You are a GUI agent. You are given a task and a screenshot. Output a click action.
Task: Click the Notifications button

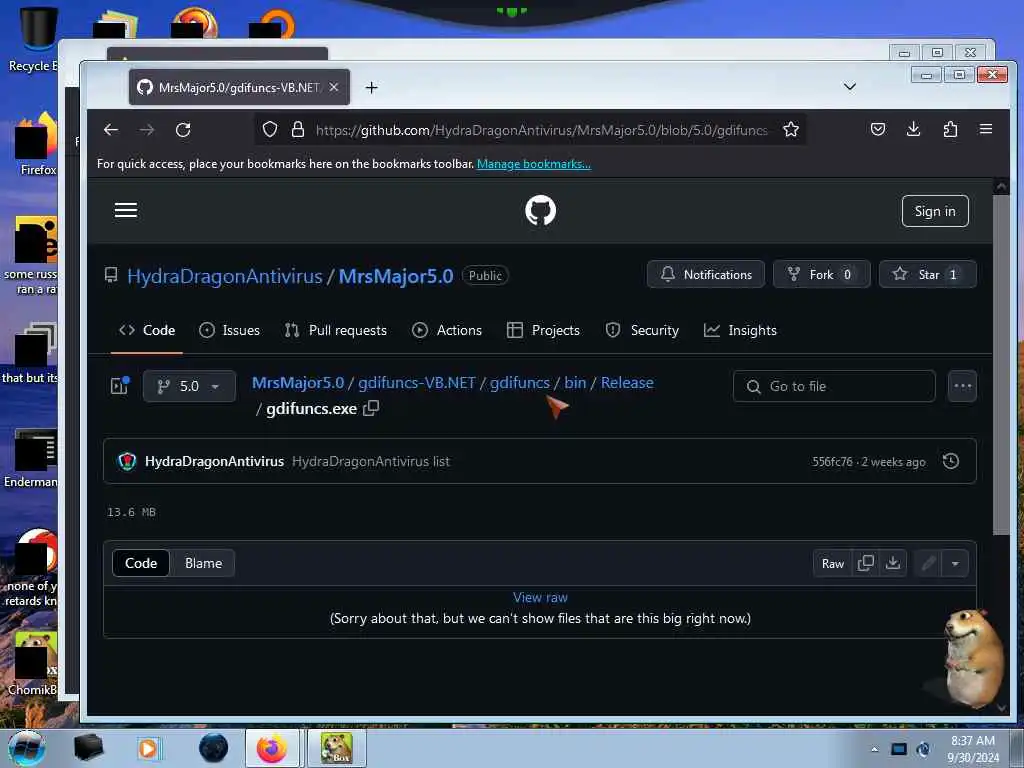tap(706, 274)
